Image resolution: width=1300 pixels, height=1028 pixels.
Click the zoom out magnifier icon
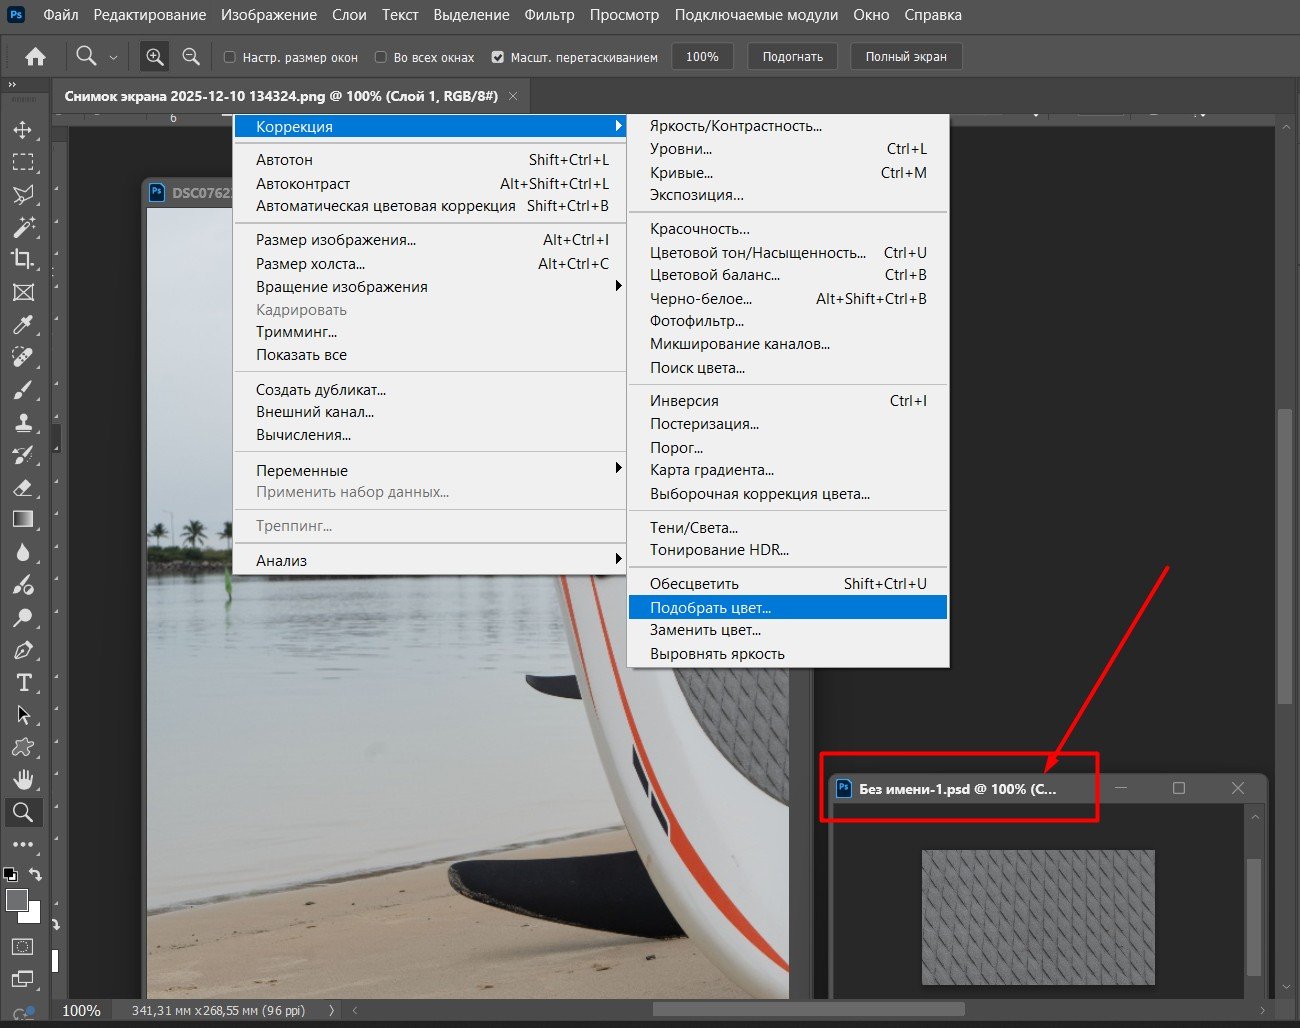(x=191, y=57)
